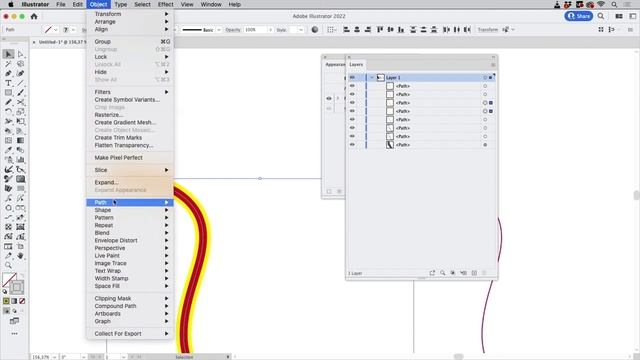Select the Eyedropper tool
The image size is (640, 360).
click(9, 150)
